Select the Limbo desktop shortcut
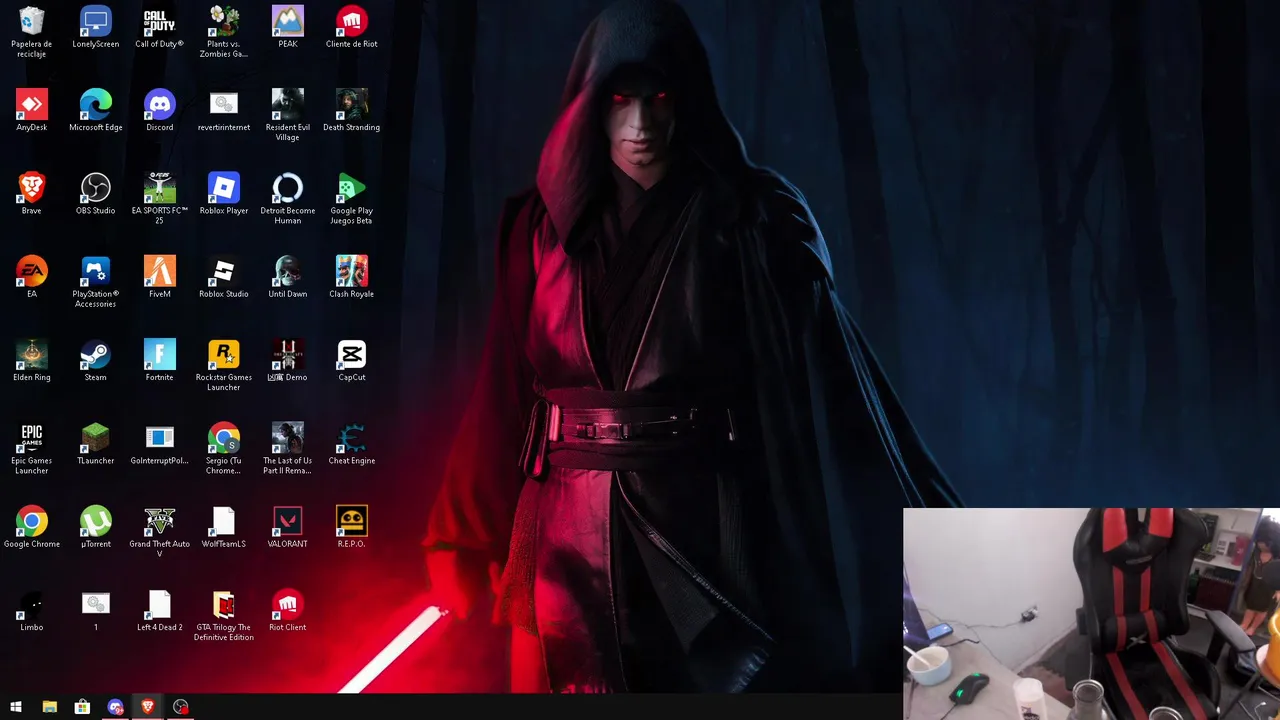Screen dimensions: 1280x720 (31, 604)
